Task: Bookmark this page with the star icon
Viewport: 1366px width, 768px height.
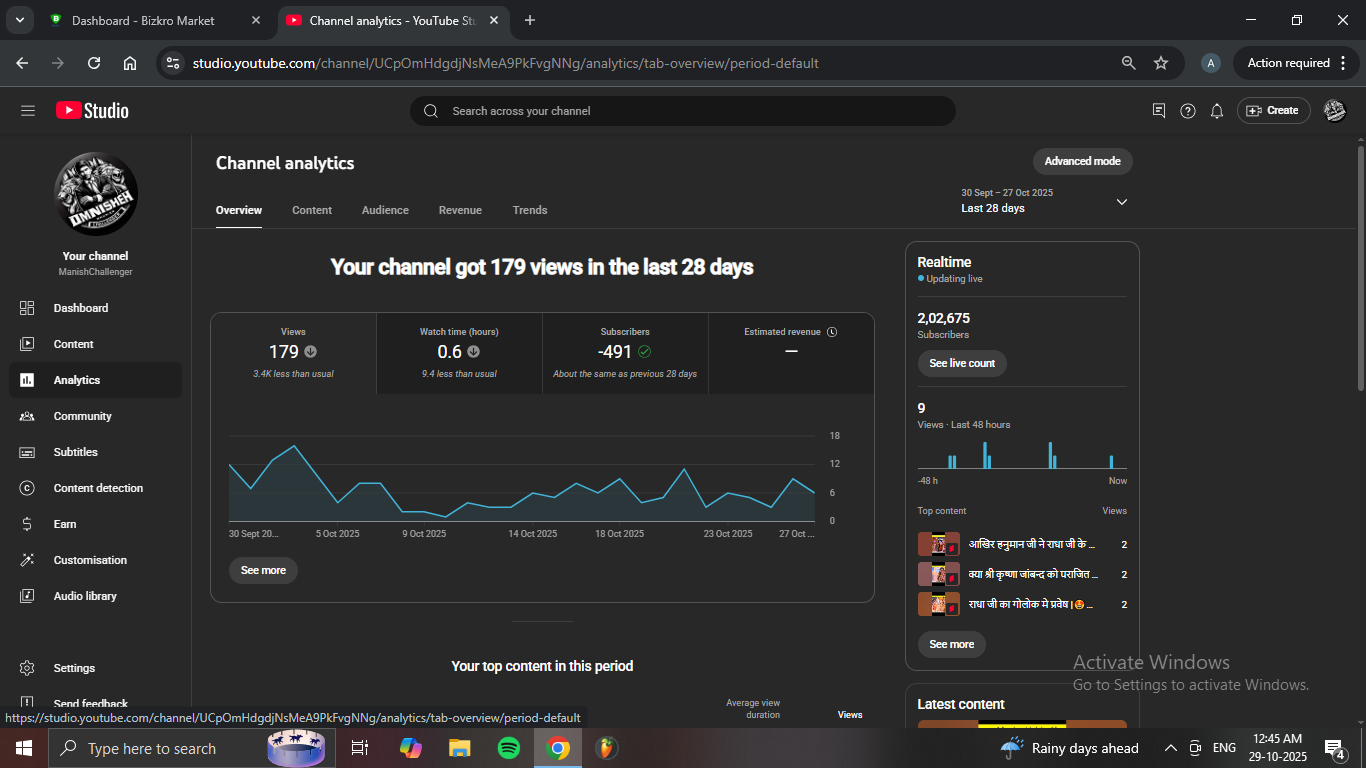Action: 1161,63
